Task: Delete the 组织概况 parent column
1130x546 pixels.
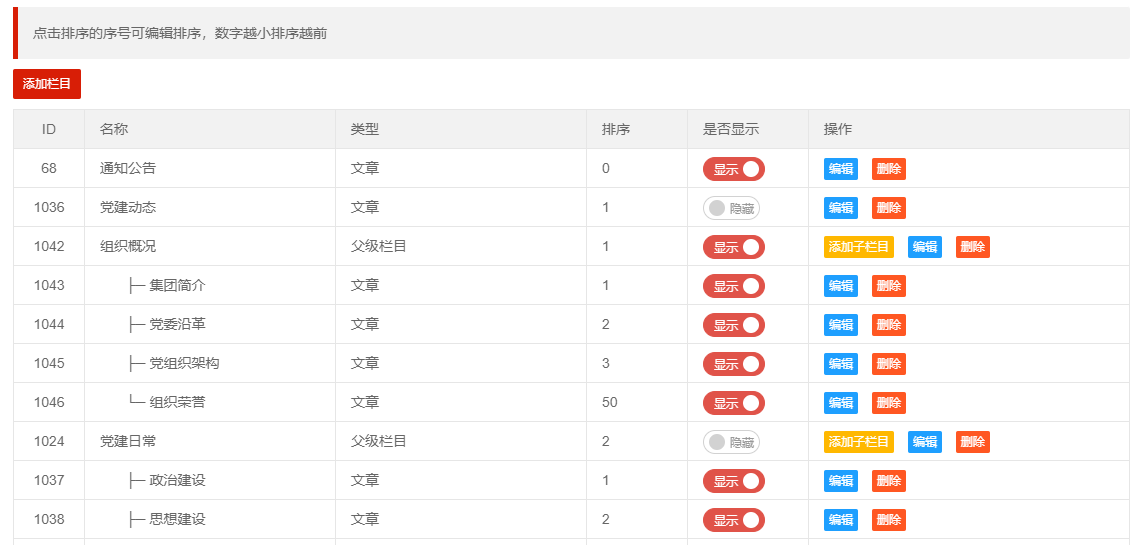Action: coord(972,247)
